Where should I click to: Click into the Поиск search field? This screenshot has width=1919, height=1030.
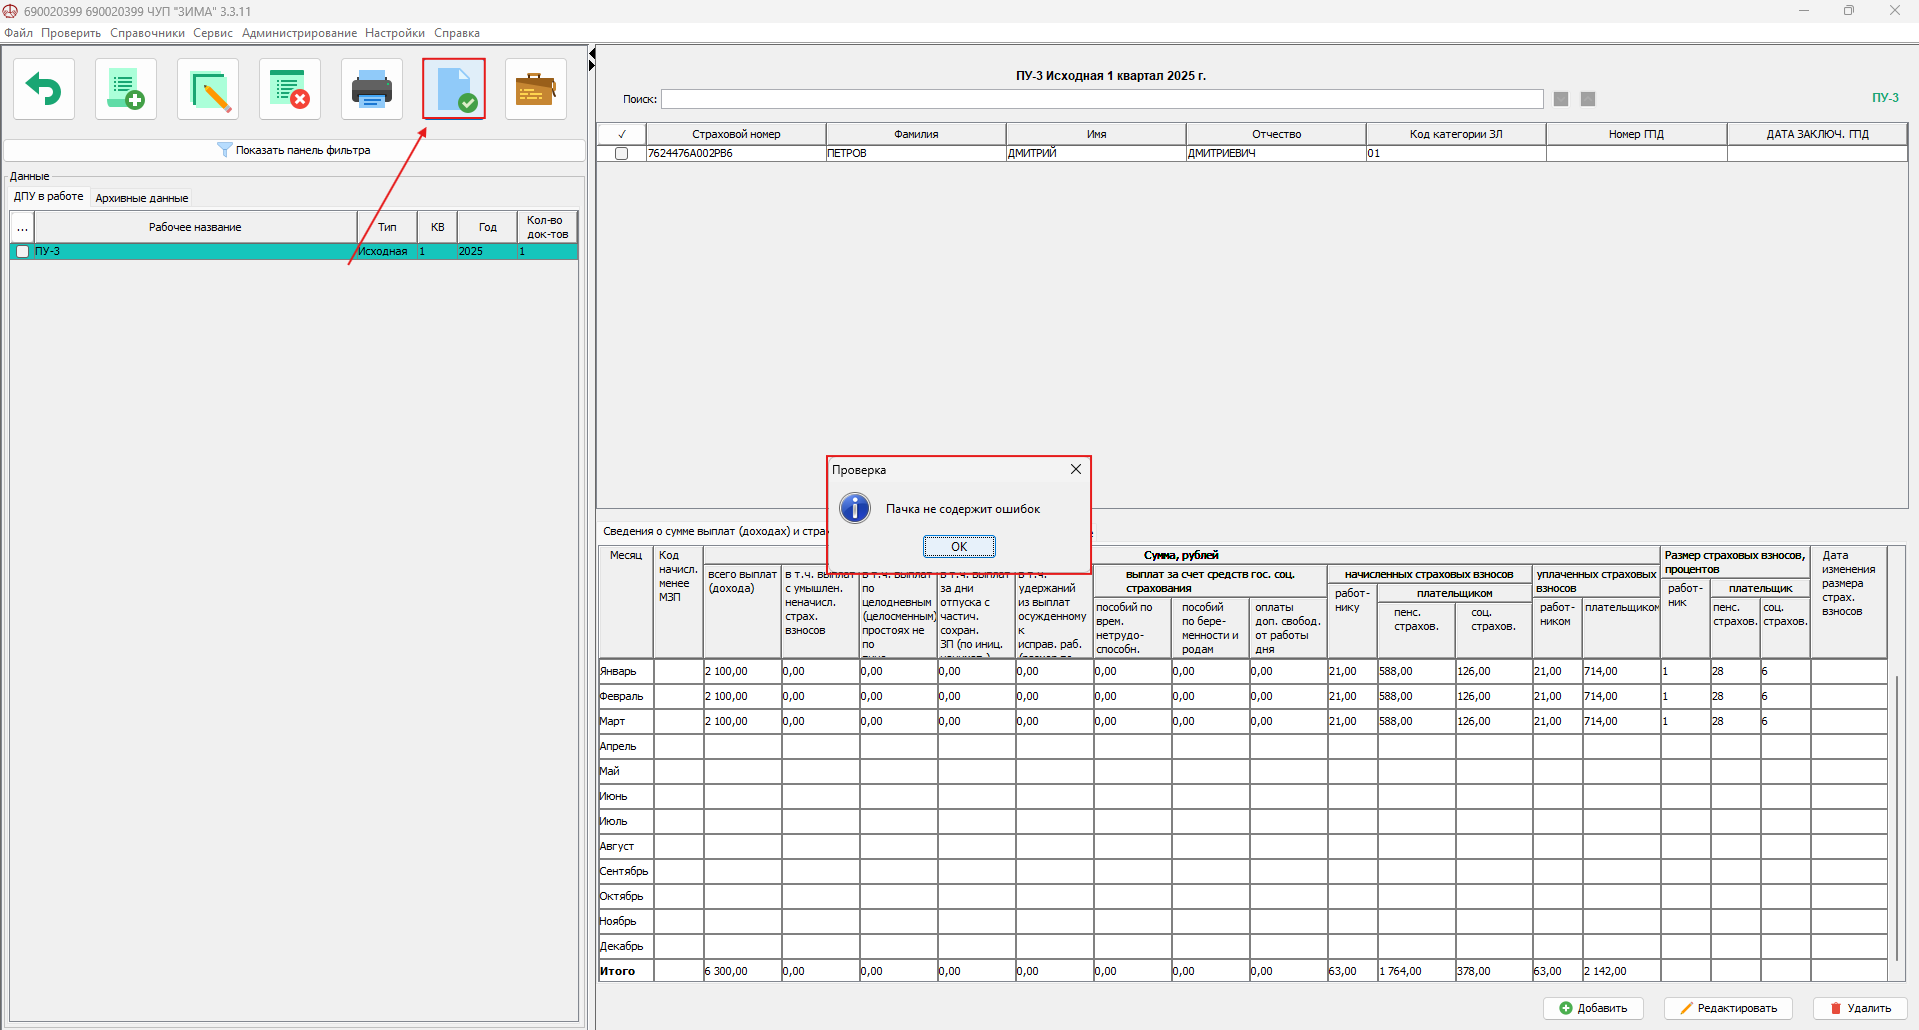click(x=1101, y=99)
